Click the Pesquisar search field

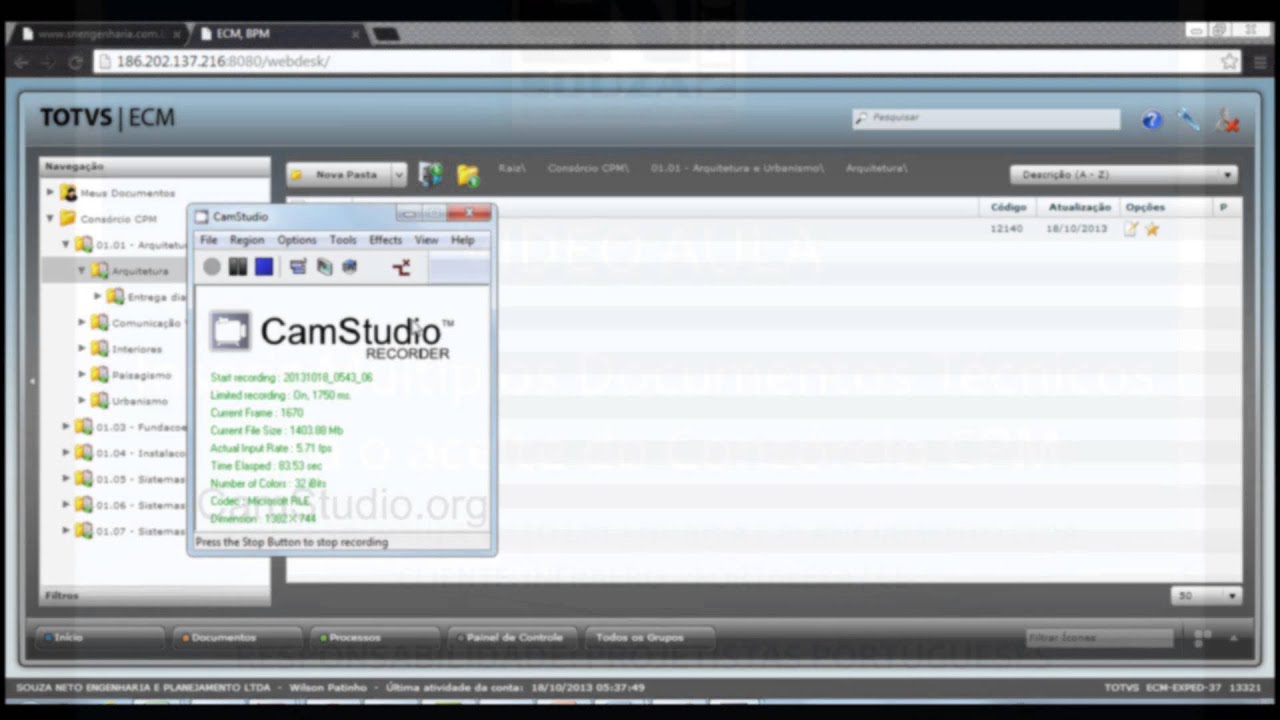986,118
